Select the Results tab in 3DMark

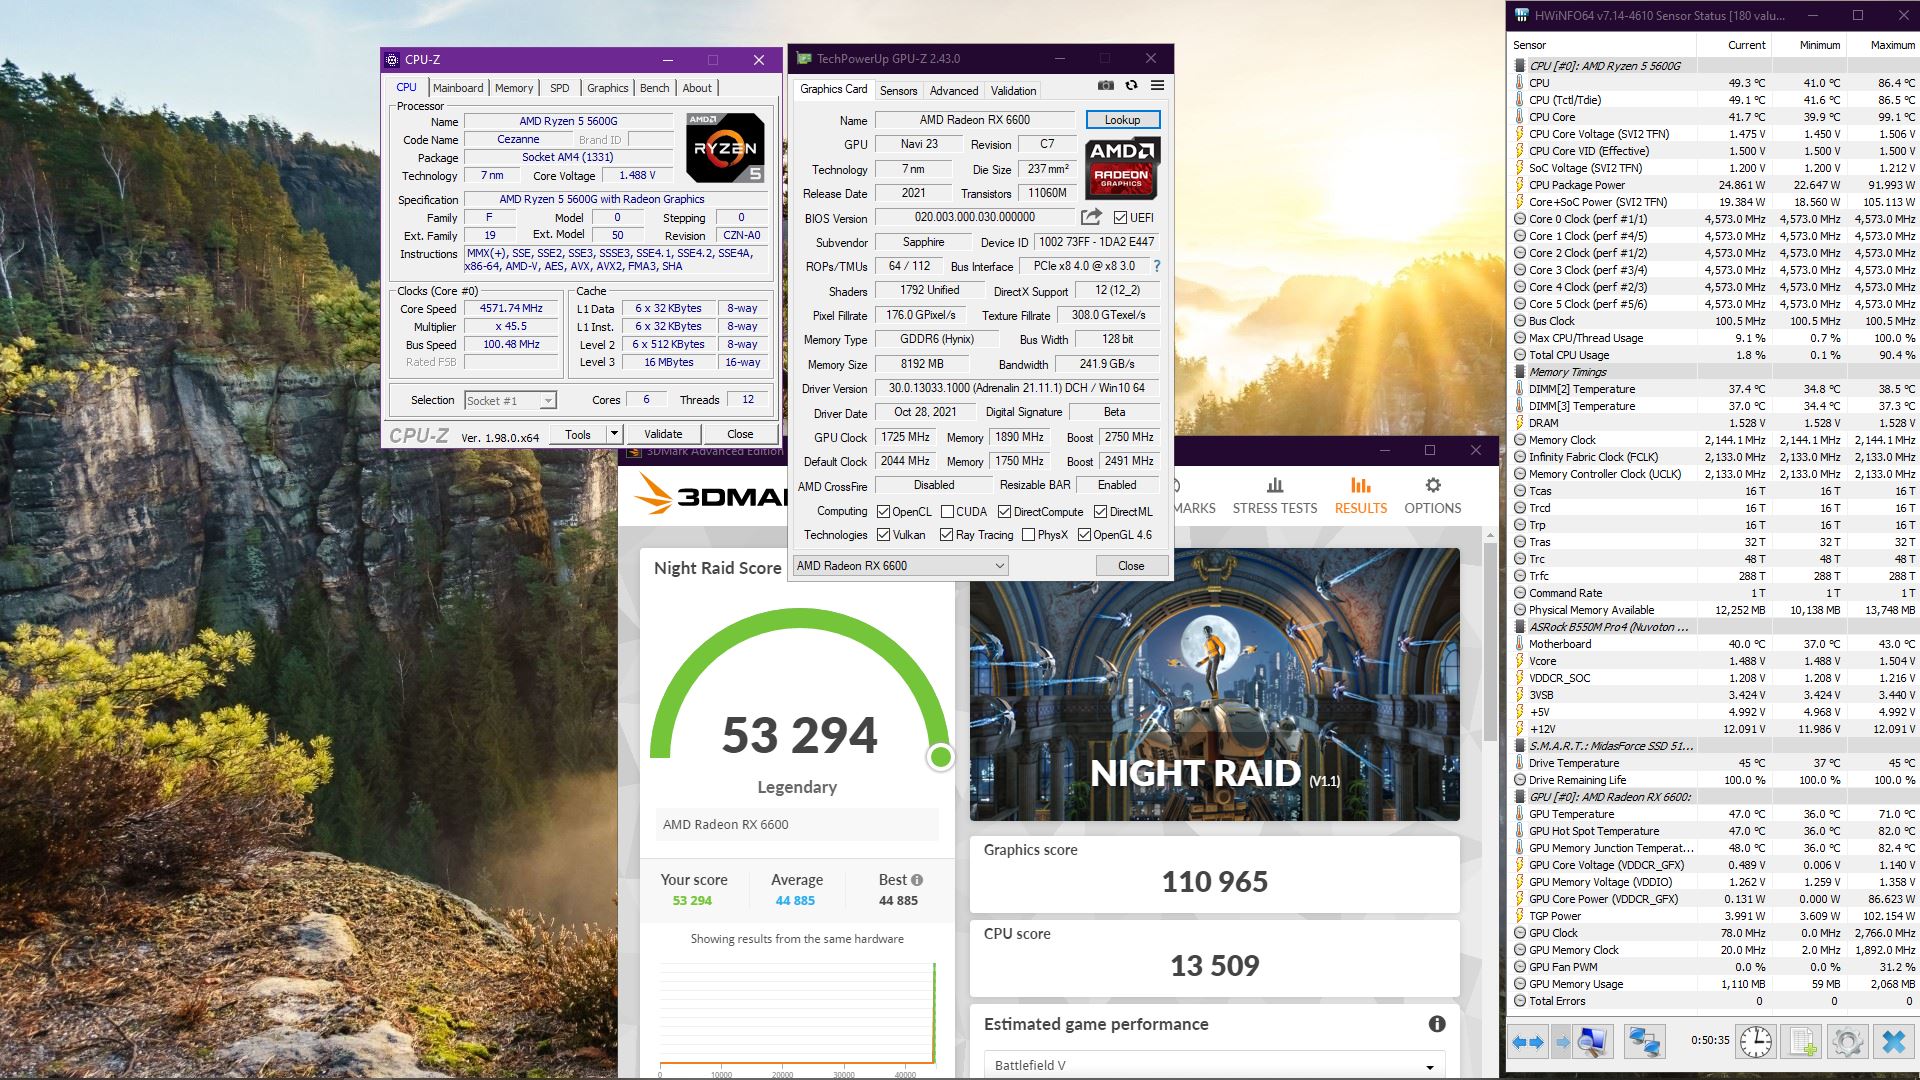pos(1361,495)
